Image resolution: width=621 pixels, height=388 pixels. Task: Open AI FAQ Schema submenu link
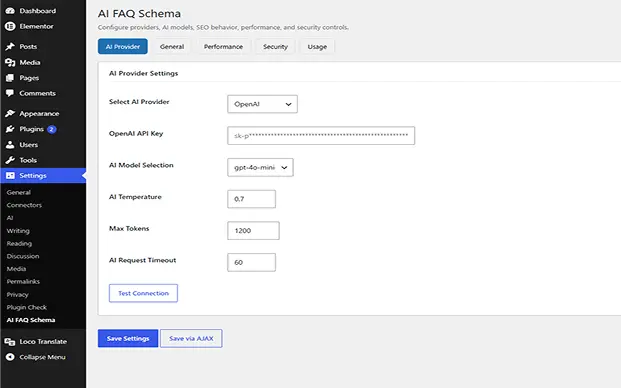(31, 320)
